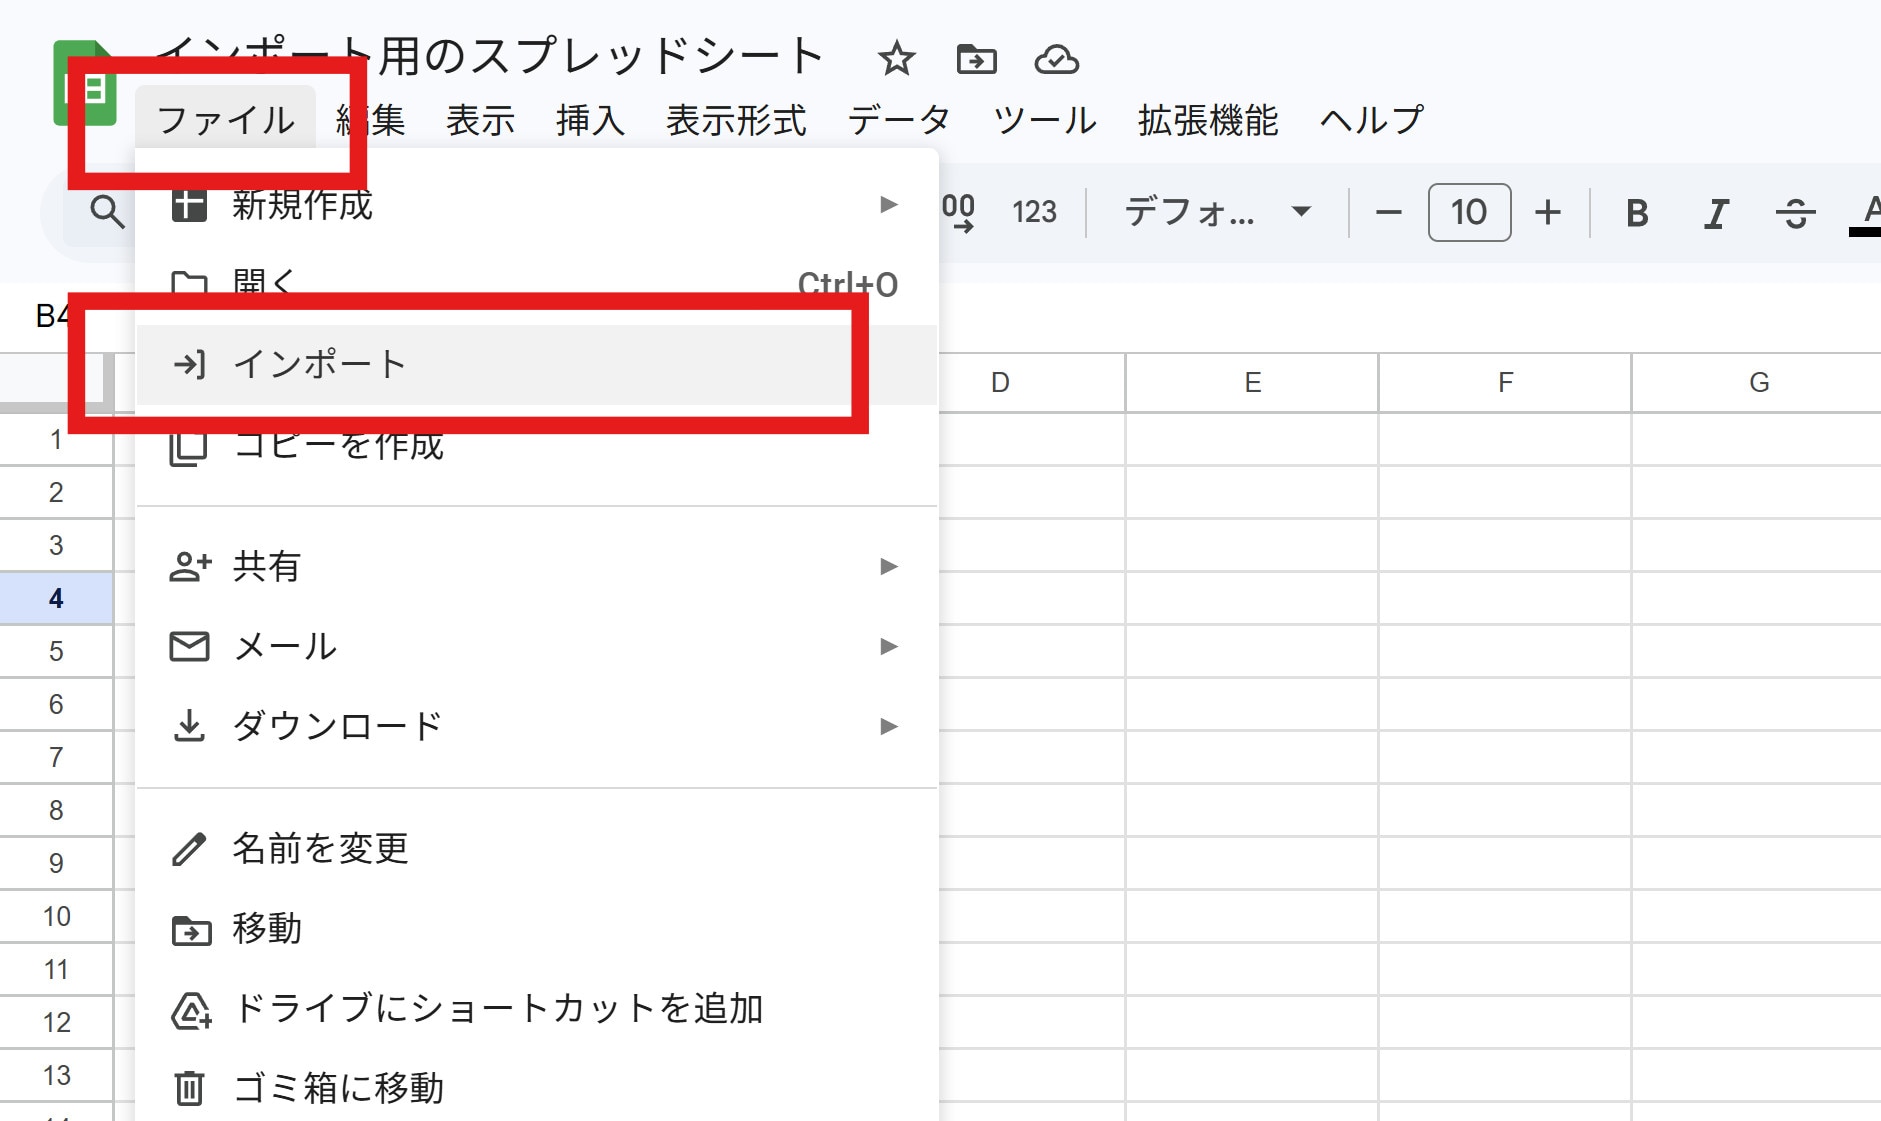1881x1121 pixels.
Task: Check the cloud save status icon
Action: (x=1056, y=60)
